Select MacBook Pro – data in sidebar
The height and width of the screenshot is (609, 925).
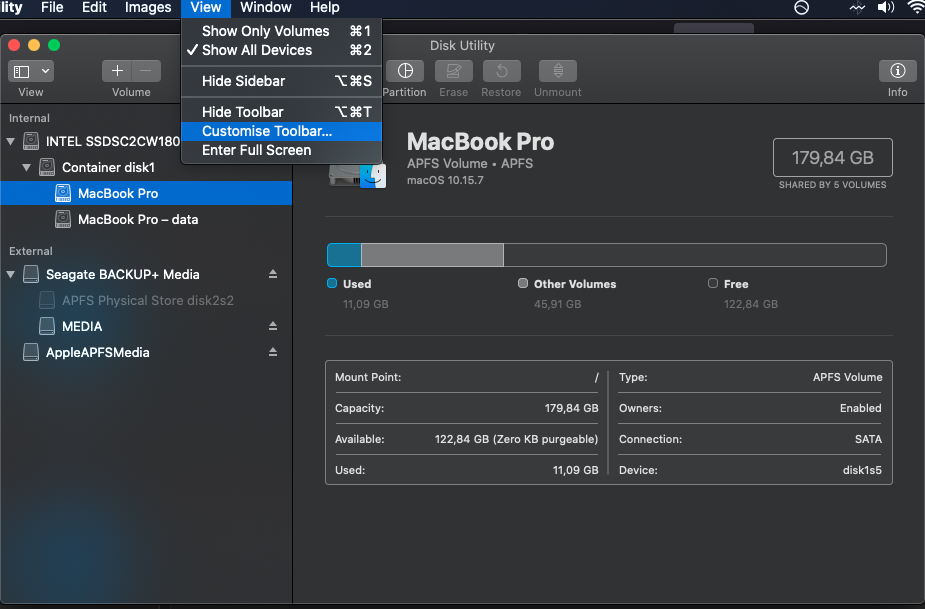[x=146, y=219]
